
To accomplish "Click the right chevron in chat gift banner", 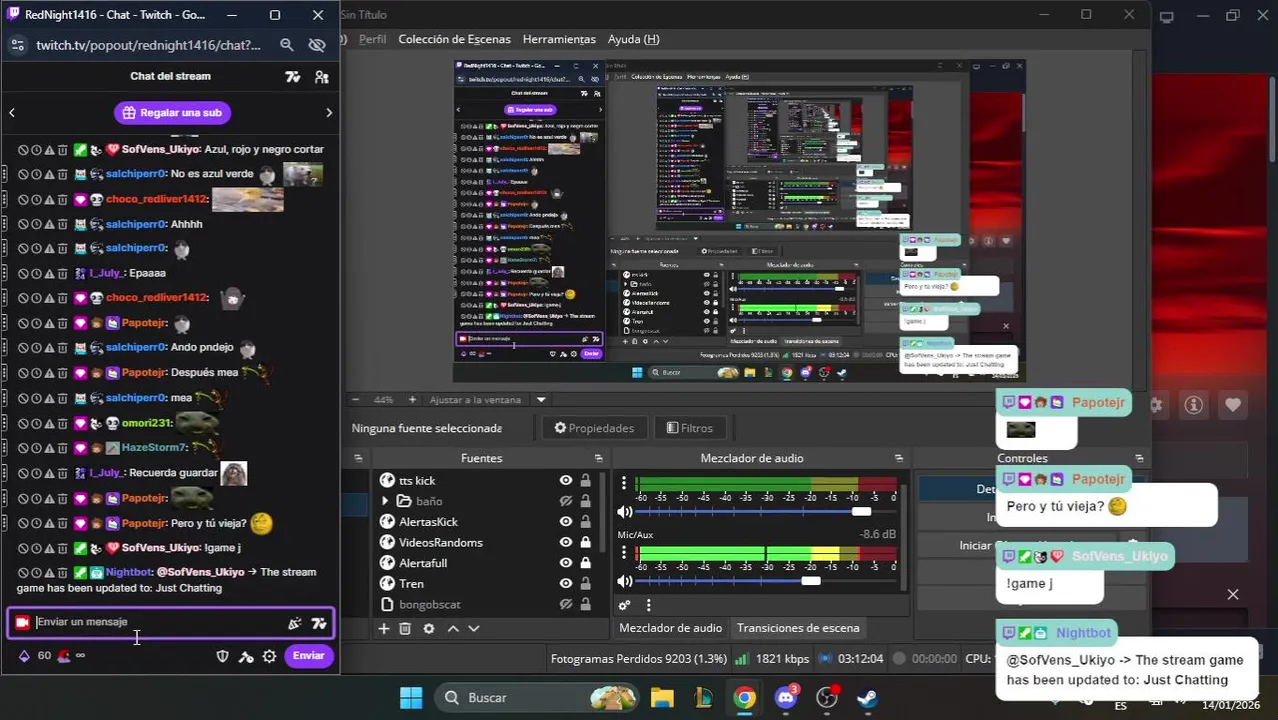I will click(329, 113).
